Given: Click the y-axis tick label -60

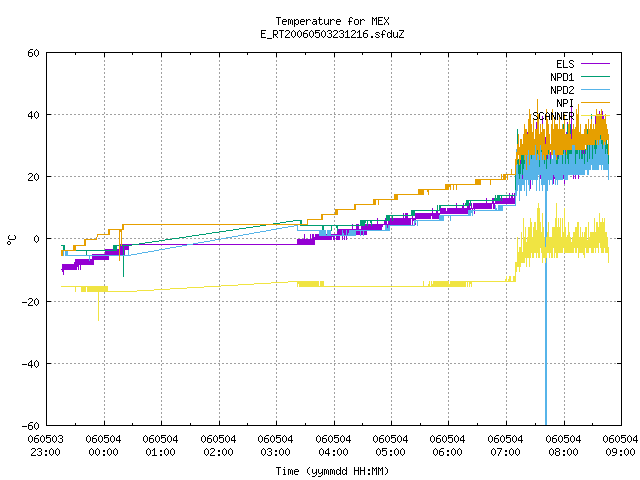Looking at the screenshot, I should [31, 426].
